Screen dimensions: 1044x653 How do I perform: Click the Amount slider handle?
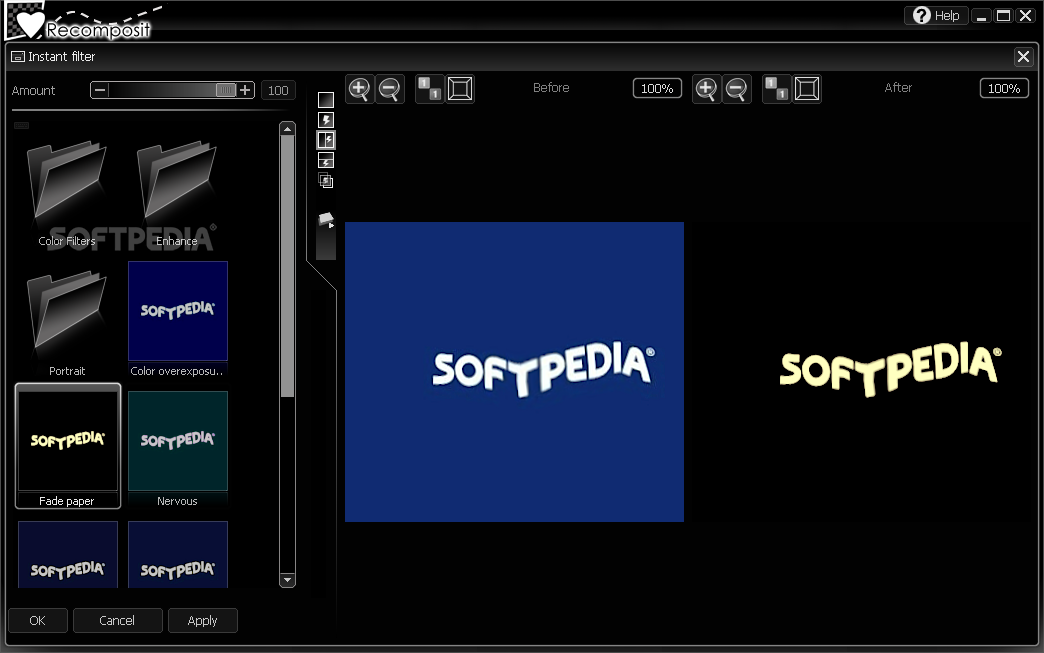click(x=226, y=90)
